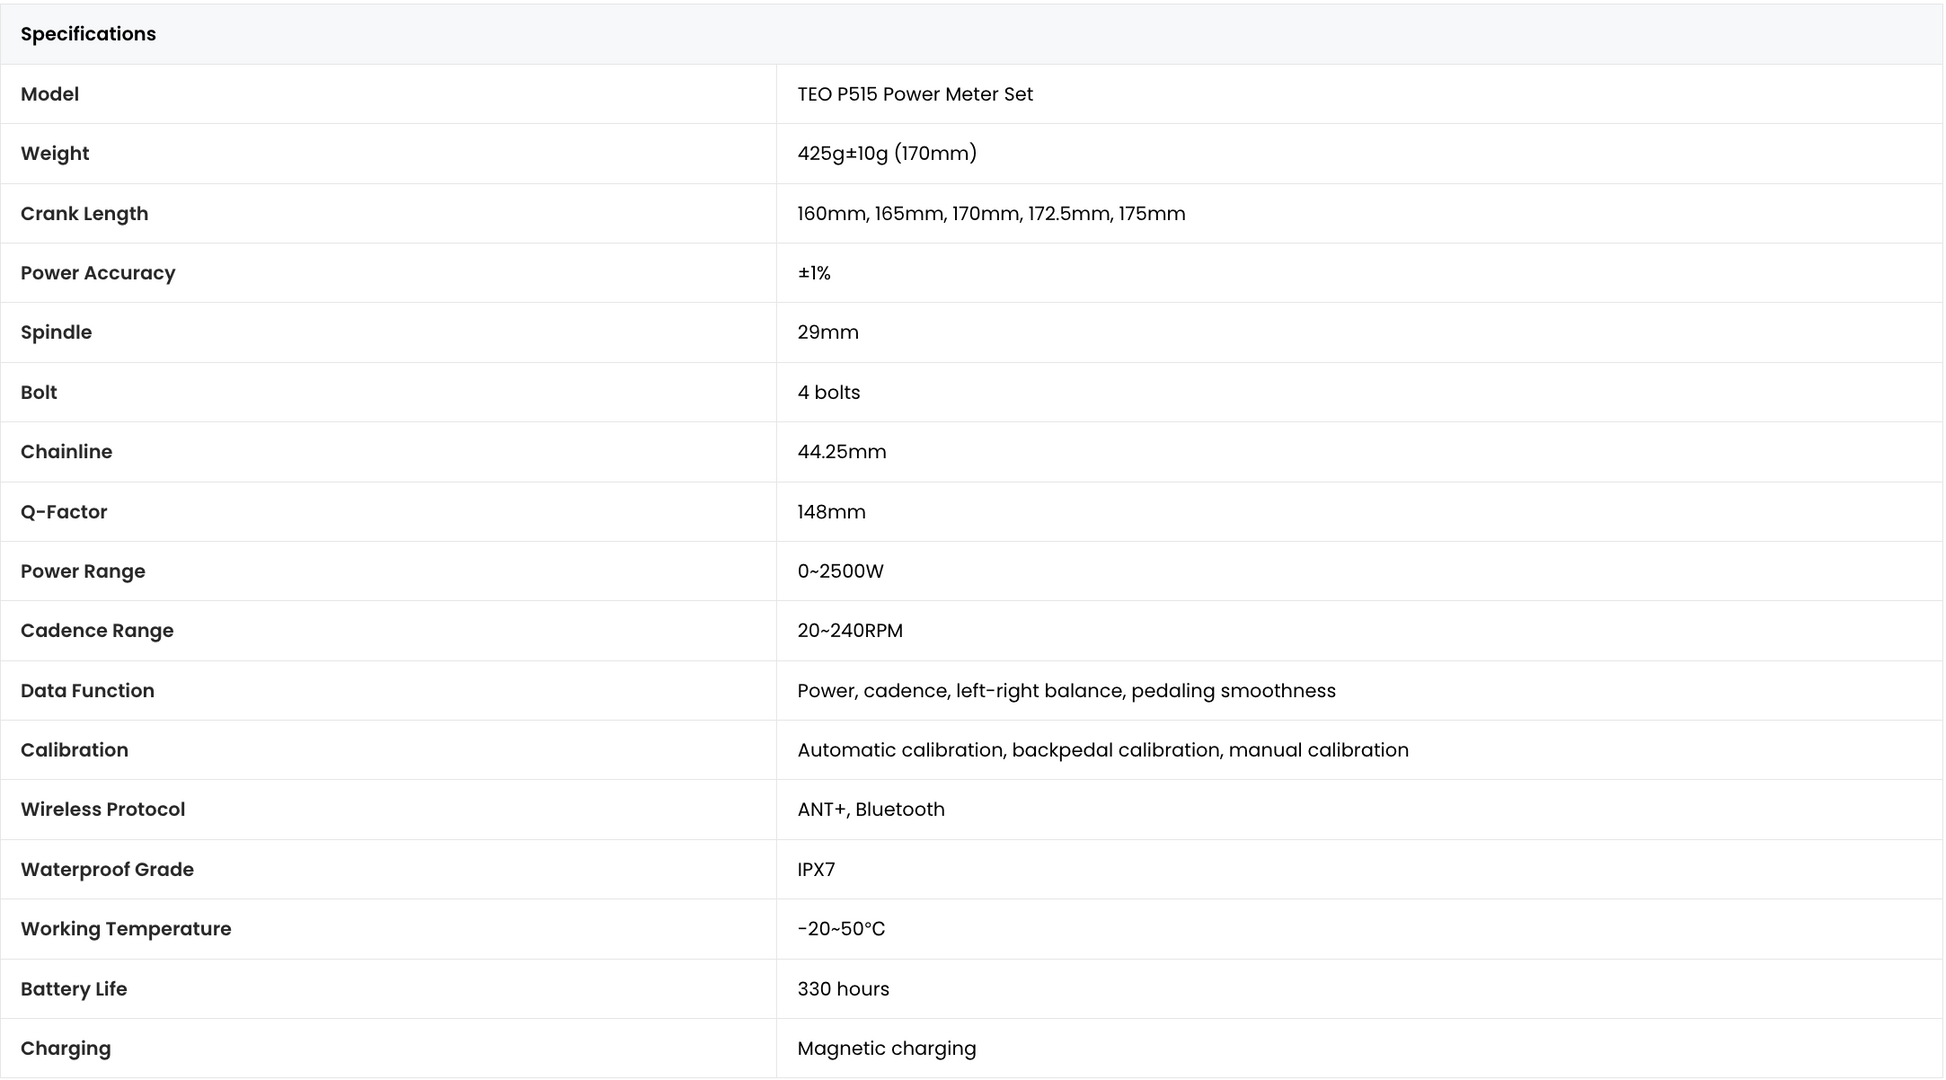
Task: Click the TEO P515 Power Meter Set value
Action: pos(915,94)
